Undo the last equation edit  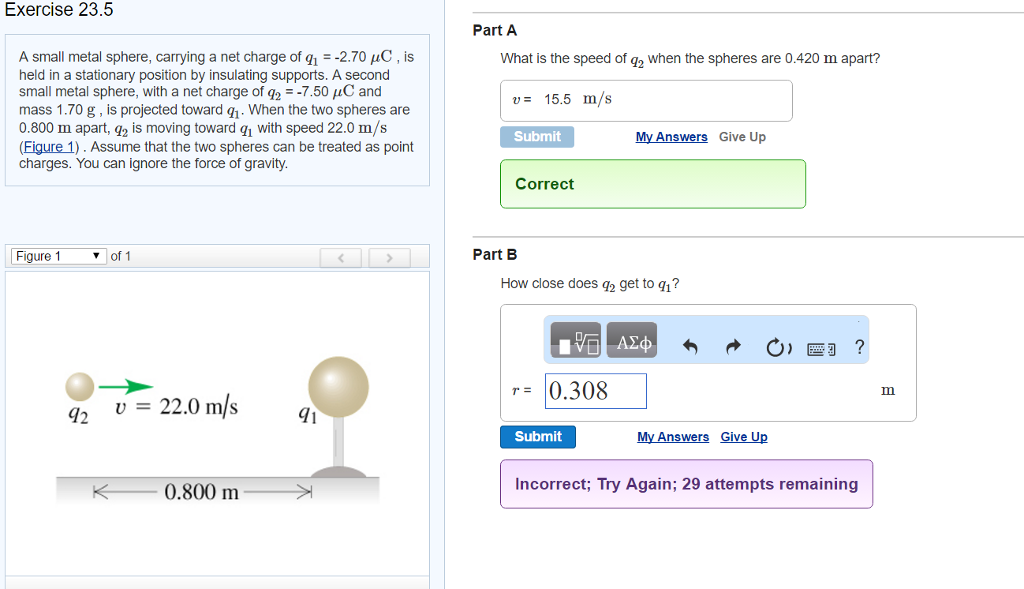[x=688, y=340]
